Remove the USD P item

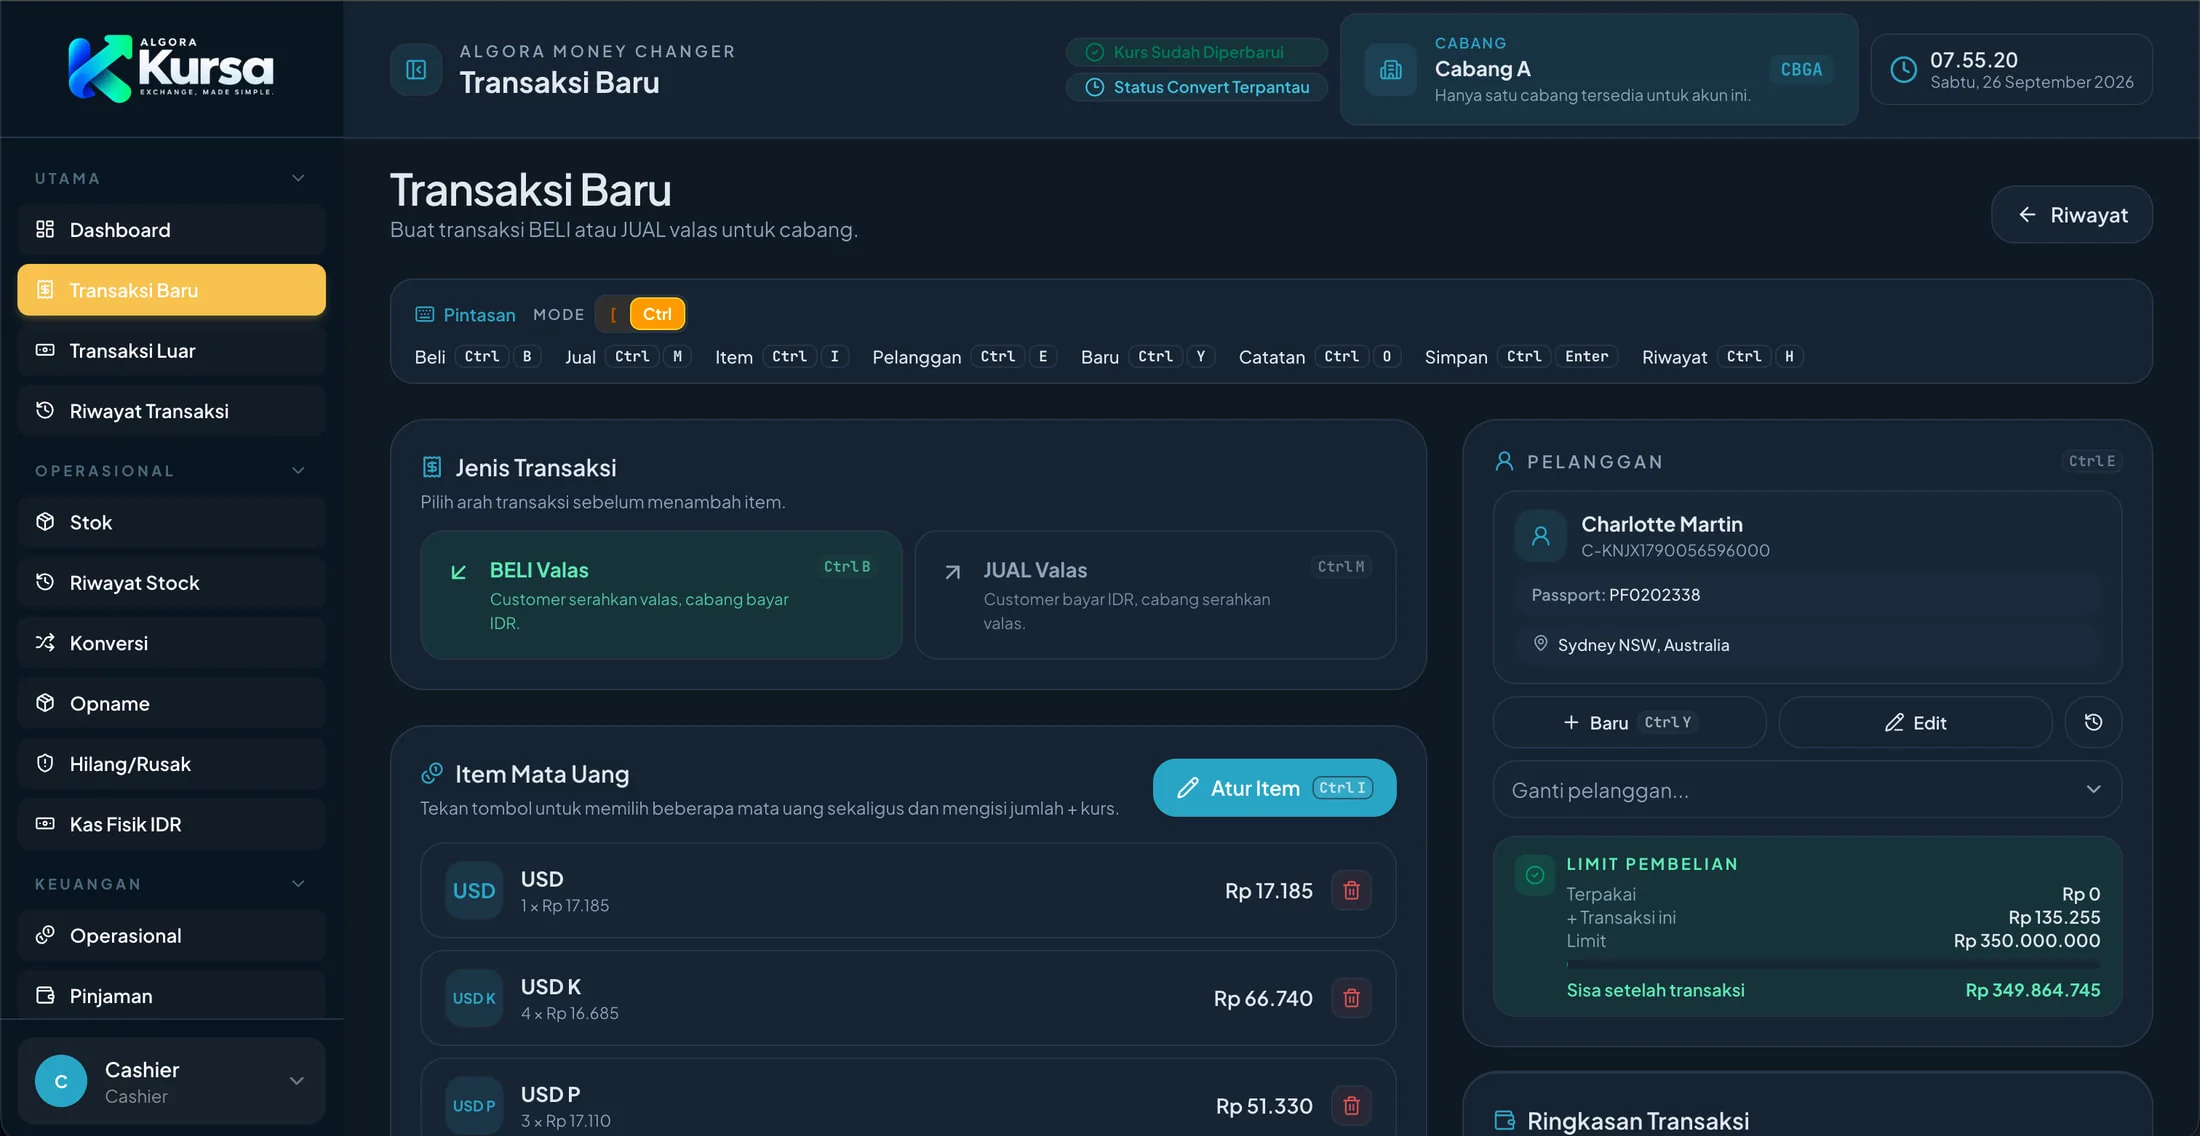tap(1351, 1106)
